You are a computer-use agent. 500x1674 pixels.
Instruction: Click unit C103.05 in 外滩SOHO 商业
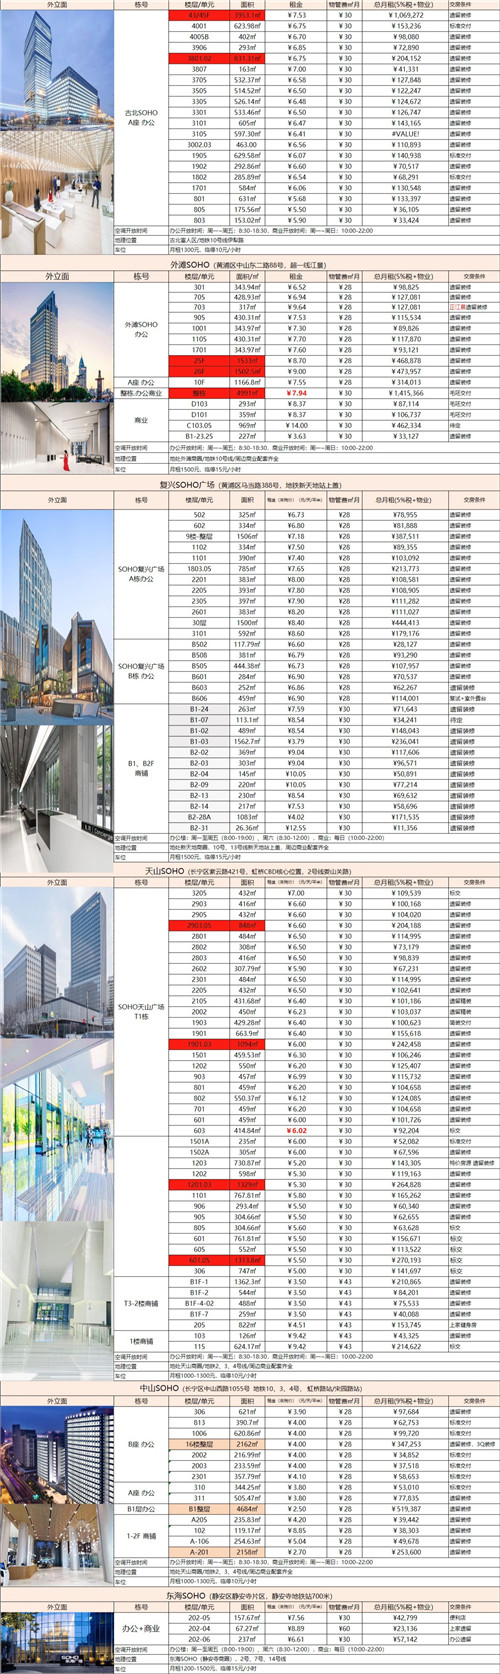[x=199, y=425]
